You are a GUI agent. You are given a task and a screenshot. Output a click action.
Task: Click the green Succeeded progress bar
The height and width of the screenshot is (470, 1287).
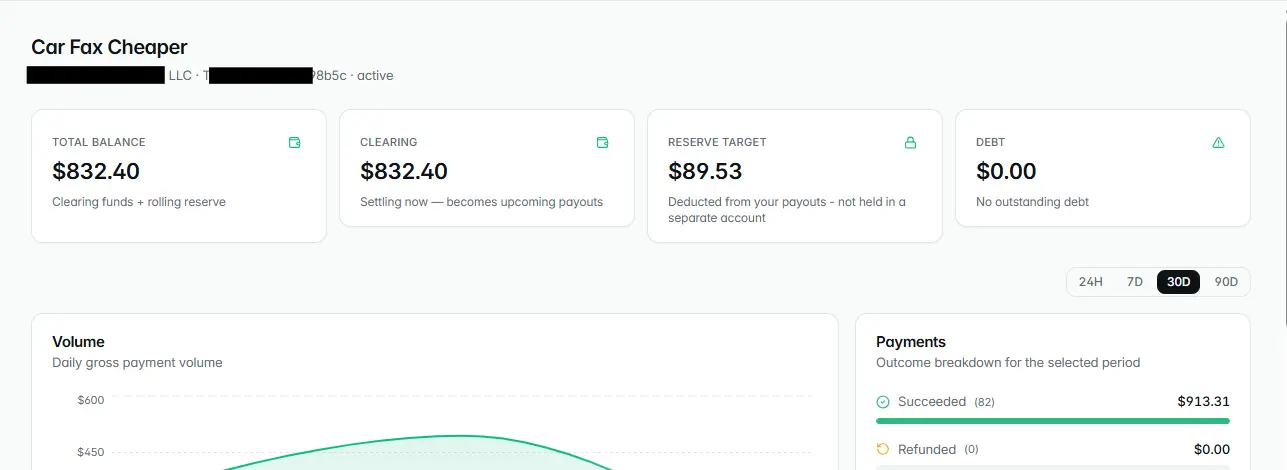click(x=1053, y=421)
